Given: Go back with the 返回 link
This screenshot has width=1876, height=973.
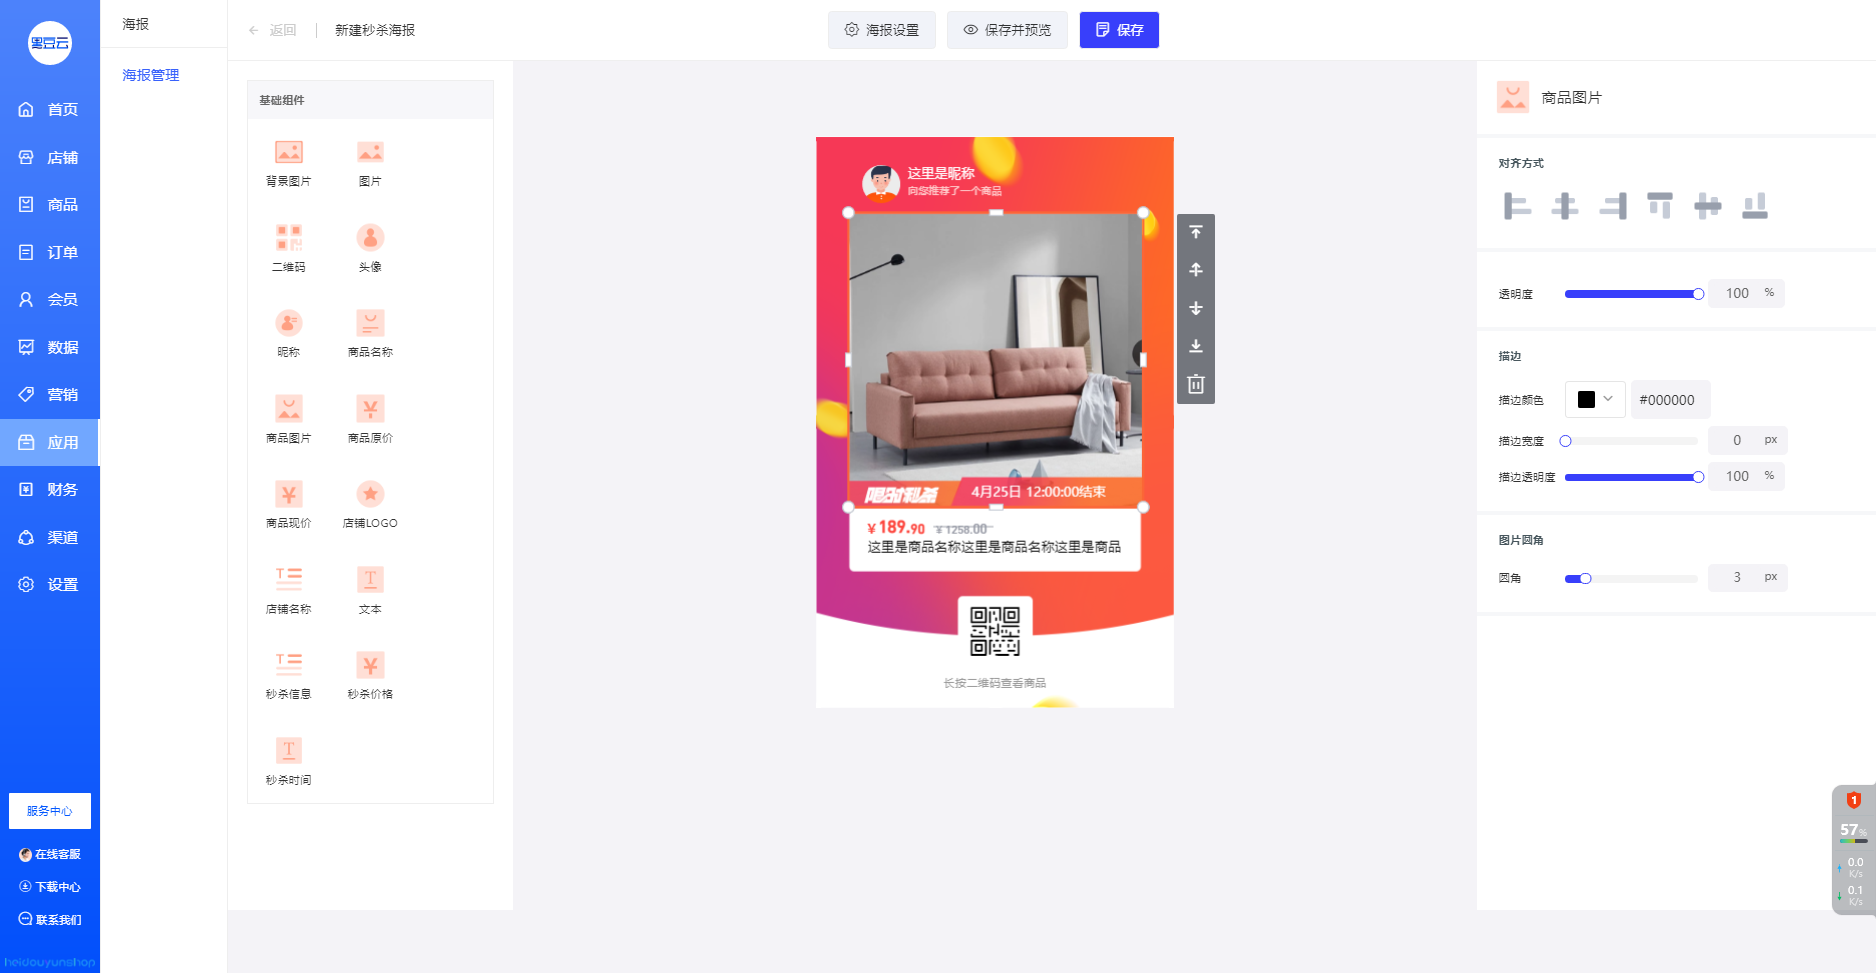Looking at the screenshot, I should 272,30.
